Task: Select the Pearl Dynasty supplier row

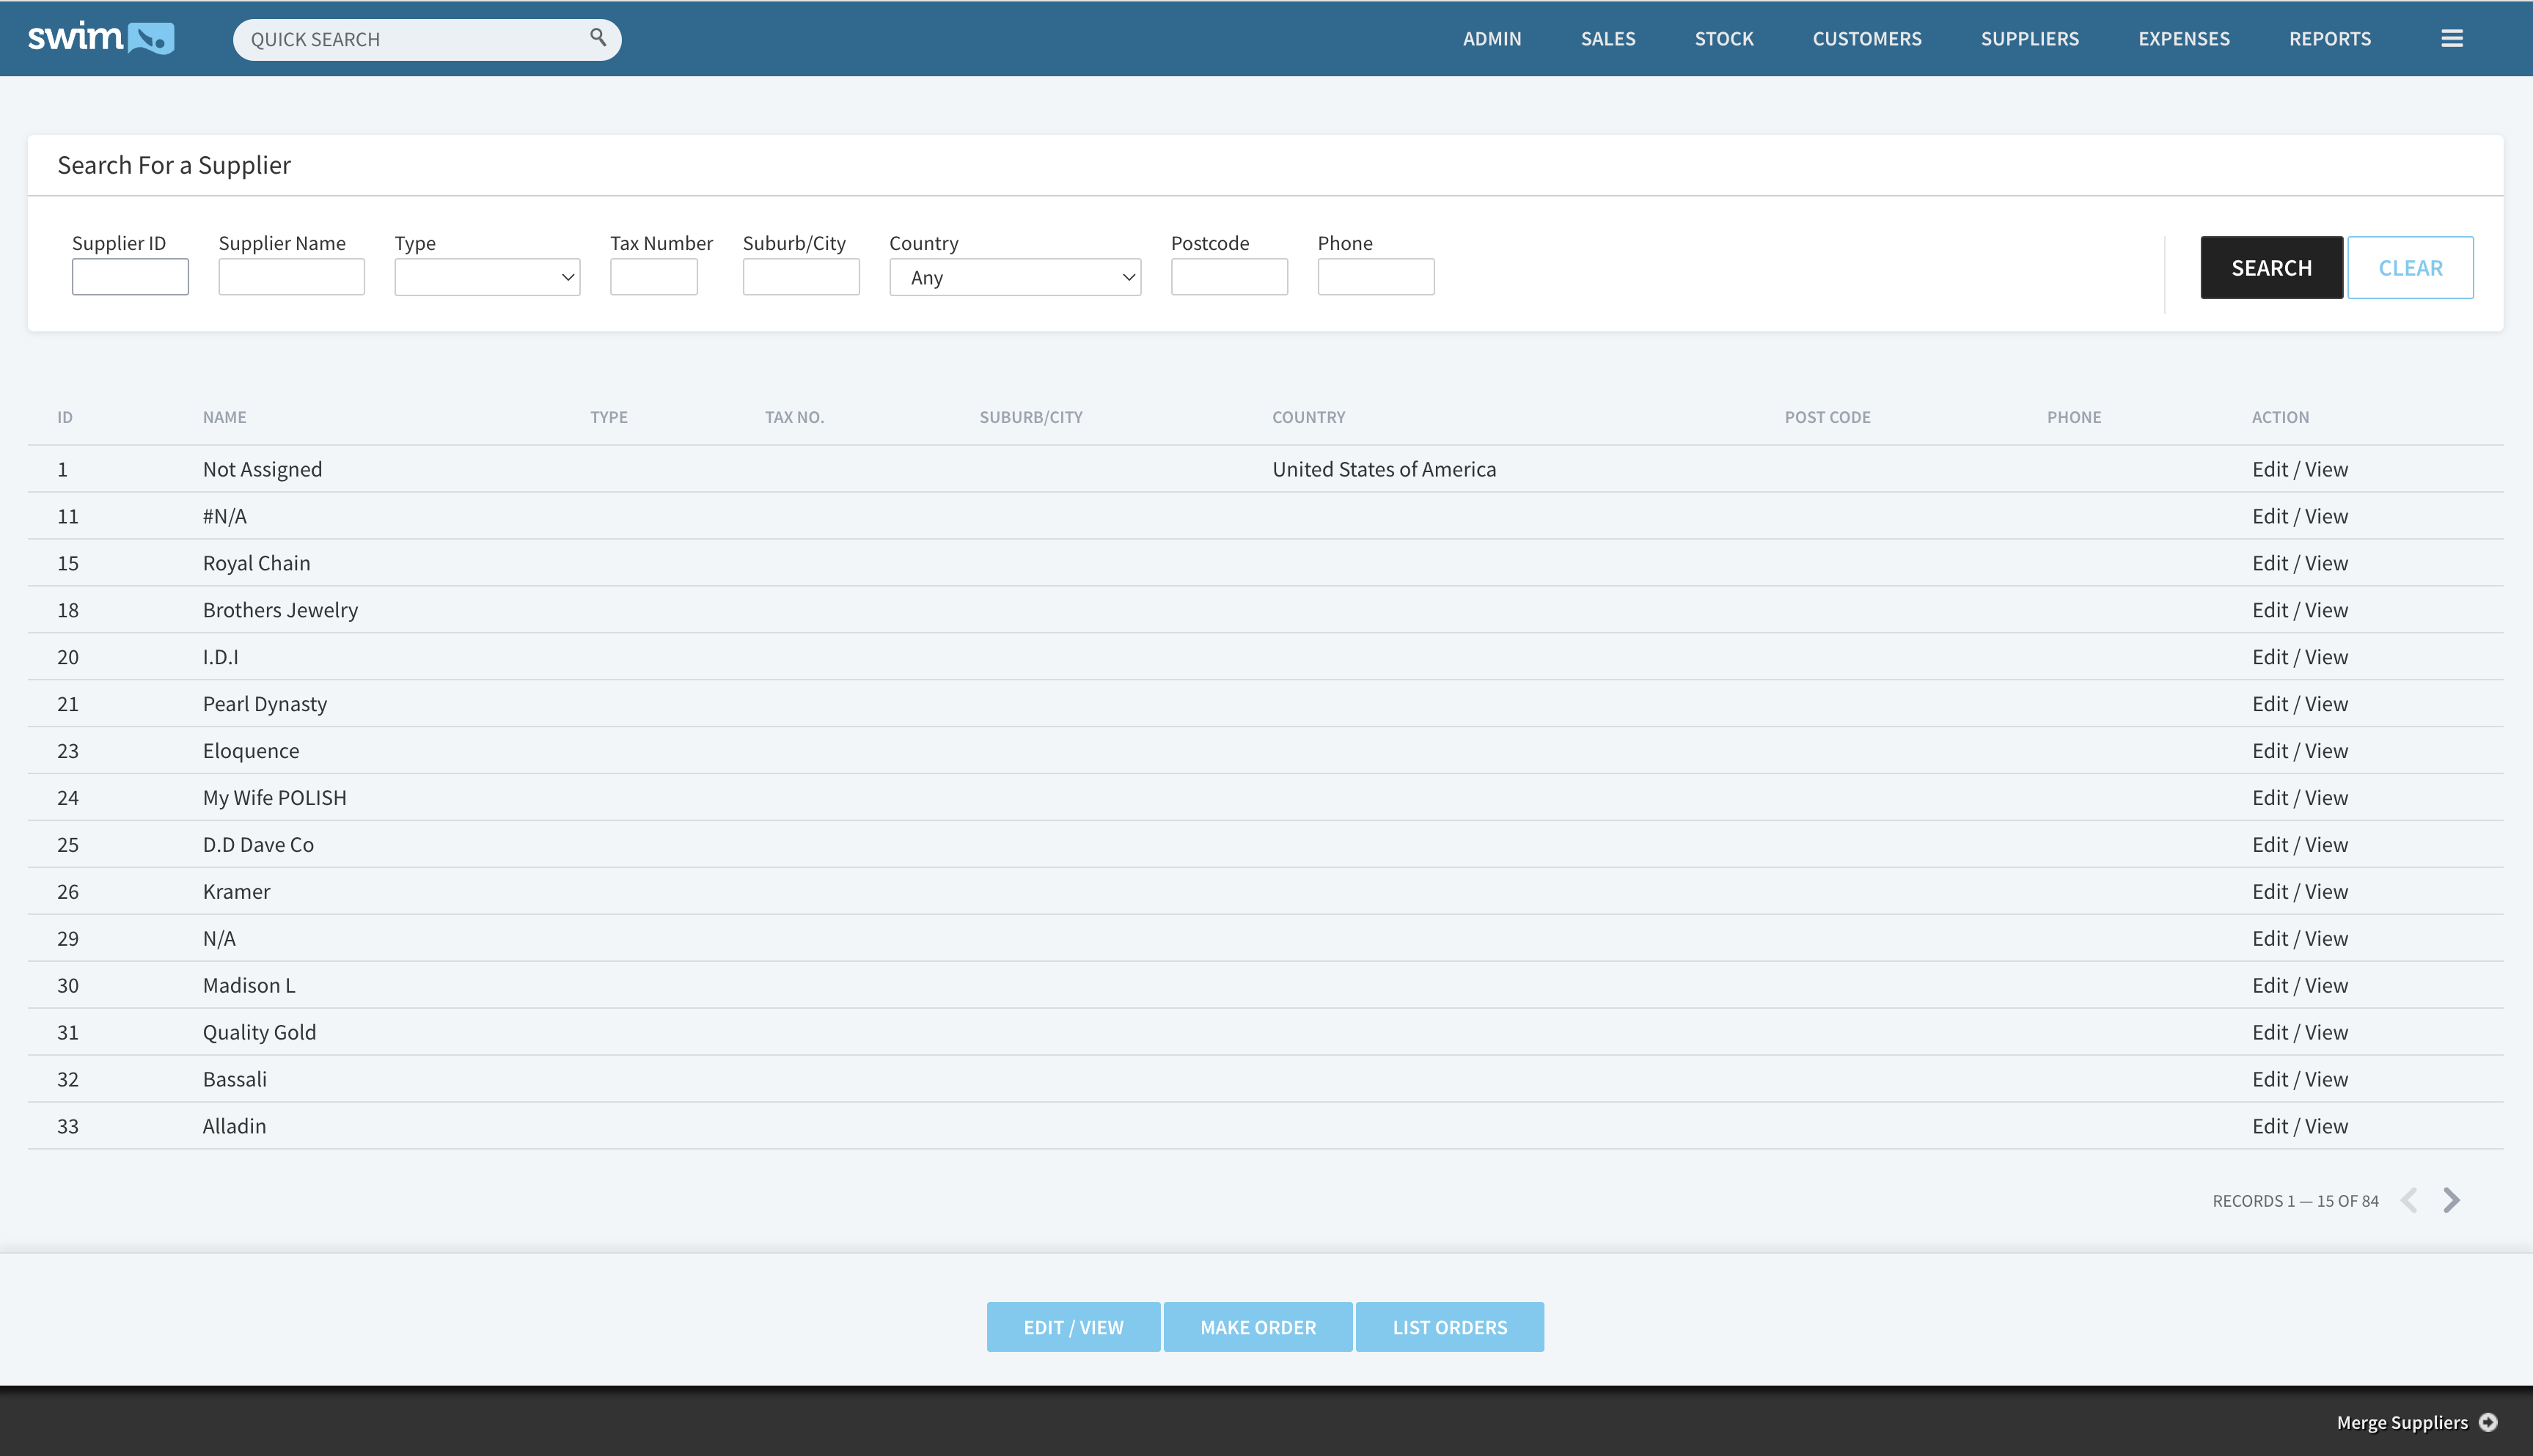Action: [x=264, y=704]
